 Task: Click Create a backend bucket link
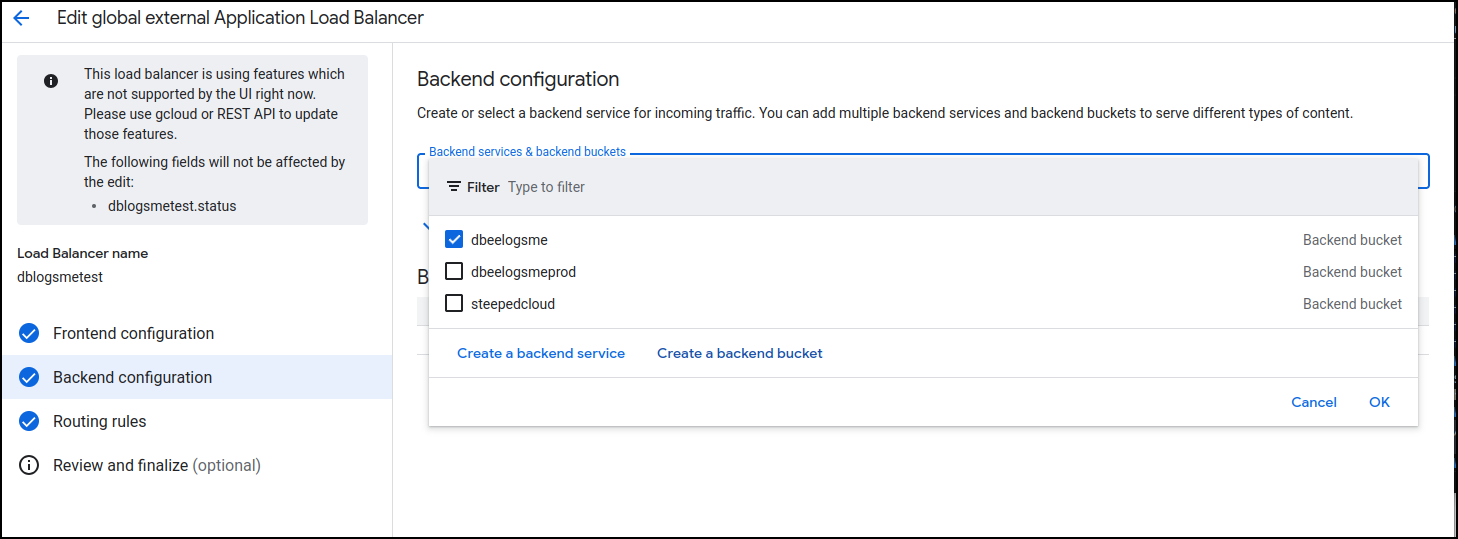(739, 353)
